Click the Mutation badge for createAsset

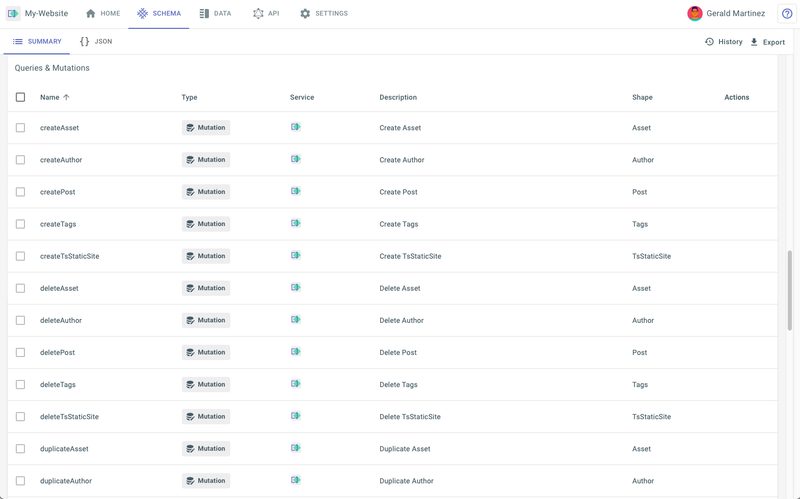(x=206, y=128)
